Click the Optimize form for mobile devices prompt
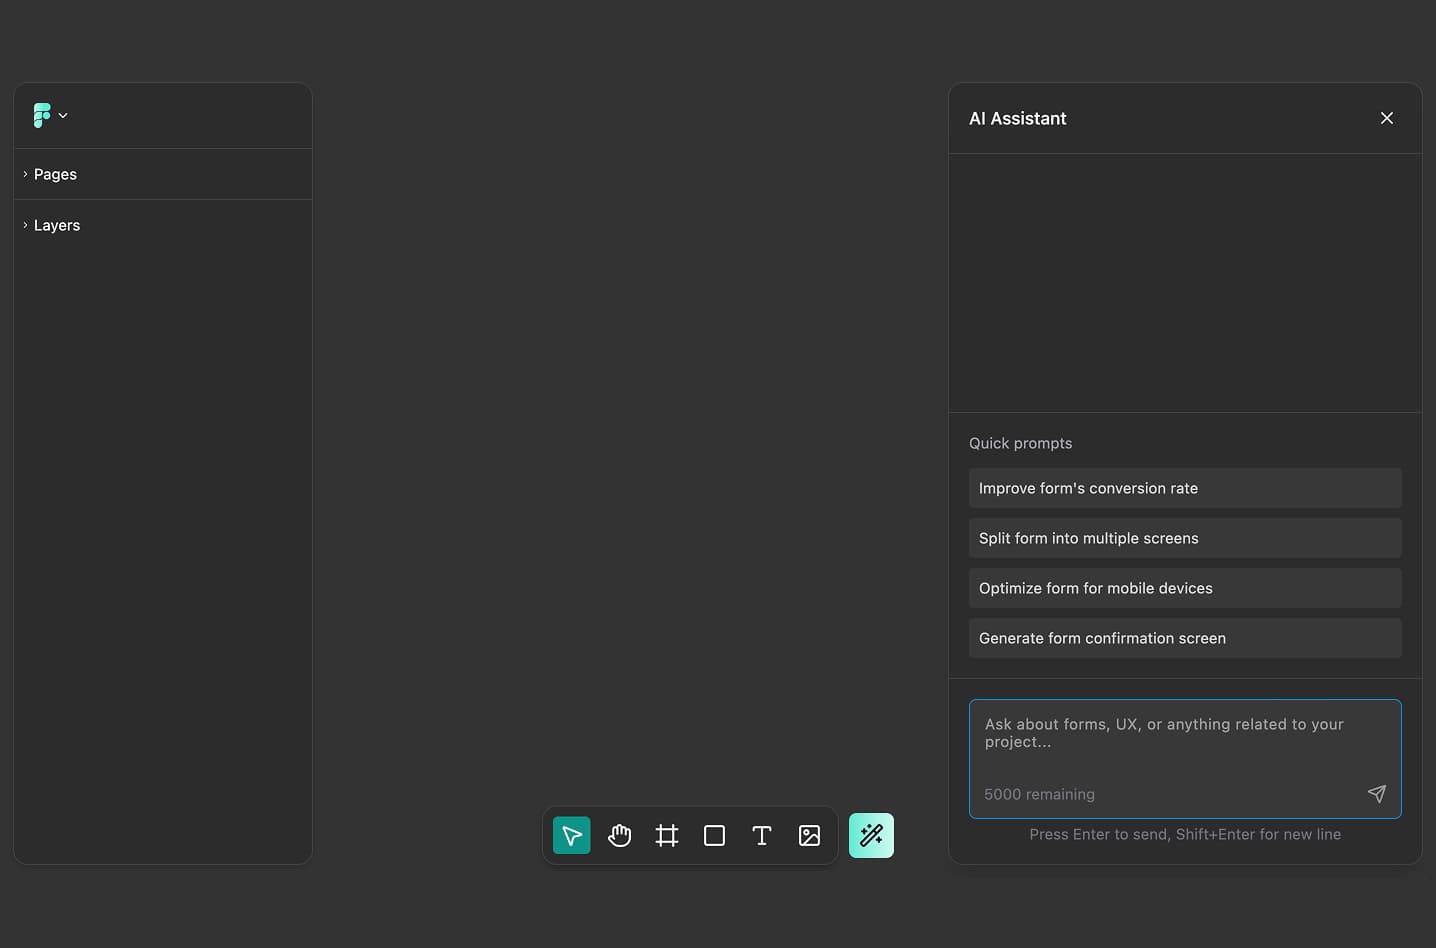The height and width of the screenshot is (948, 1436). click(x=1184, y=587)
